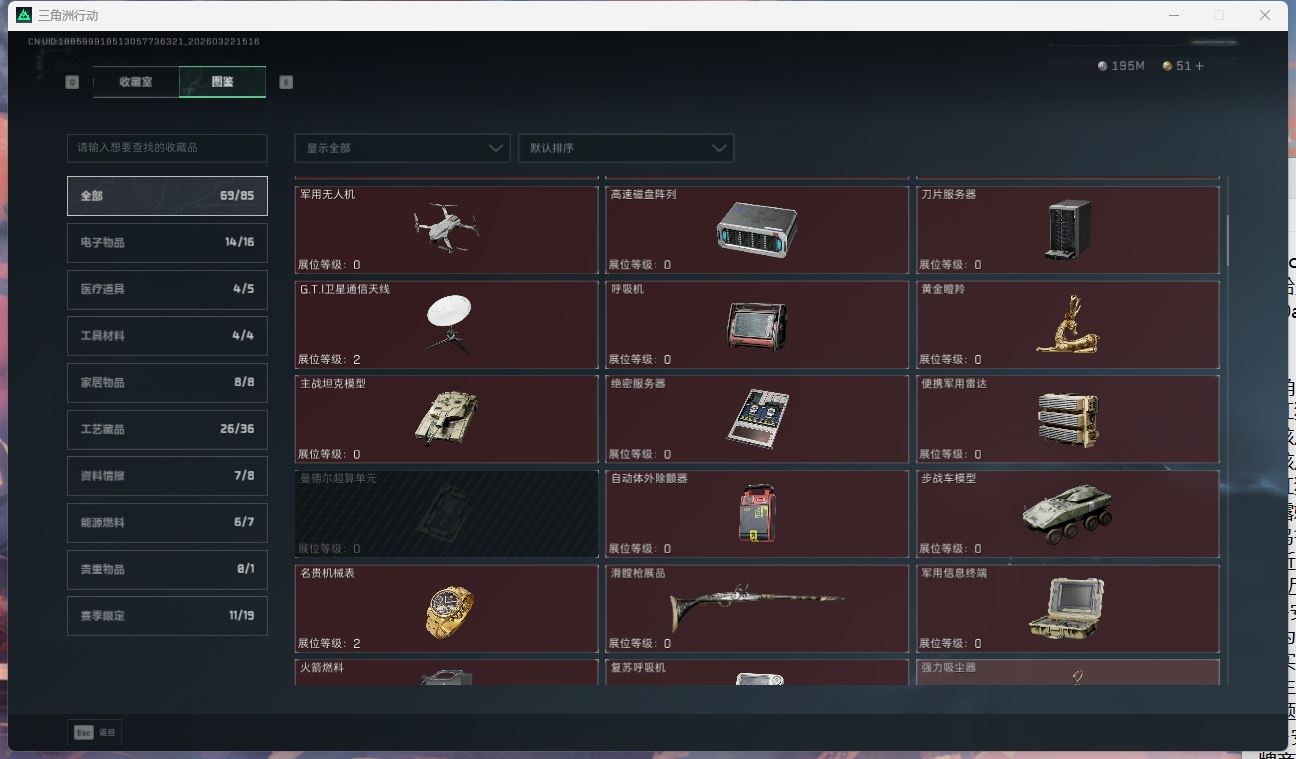Open the 显示全部 filter dropdown
The height and width of the screenshot is (759, 1296).
pos(402,147)
